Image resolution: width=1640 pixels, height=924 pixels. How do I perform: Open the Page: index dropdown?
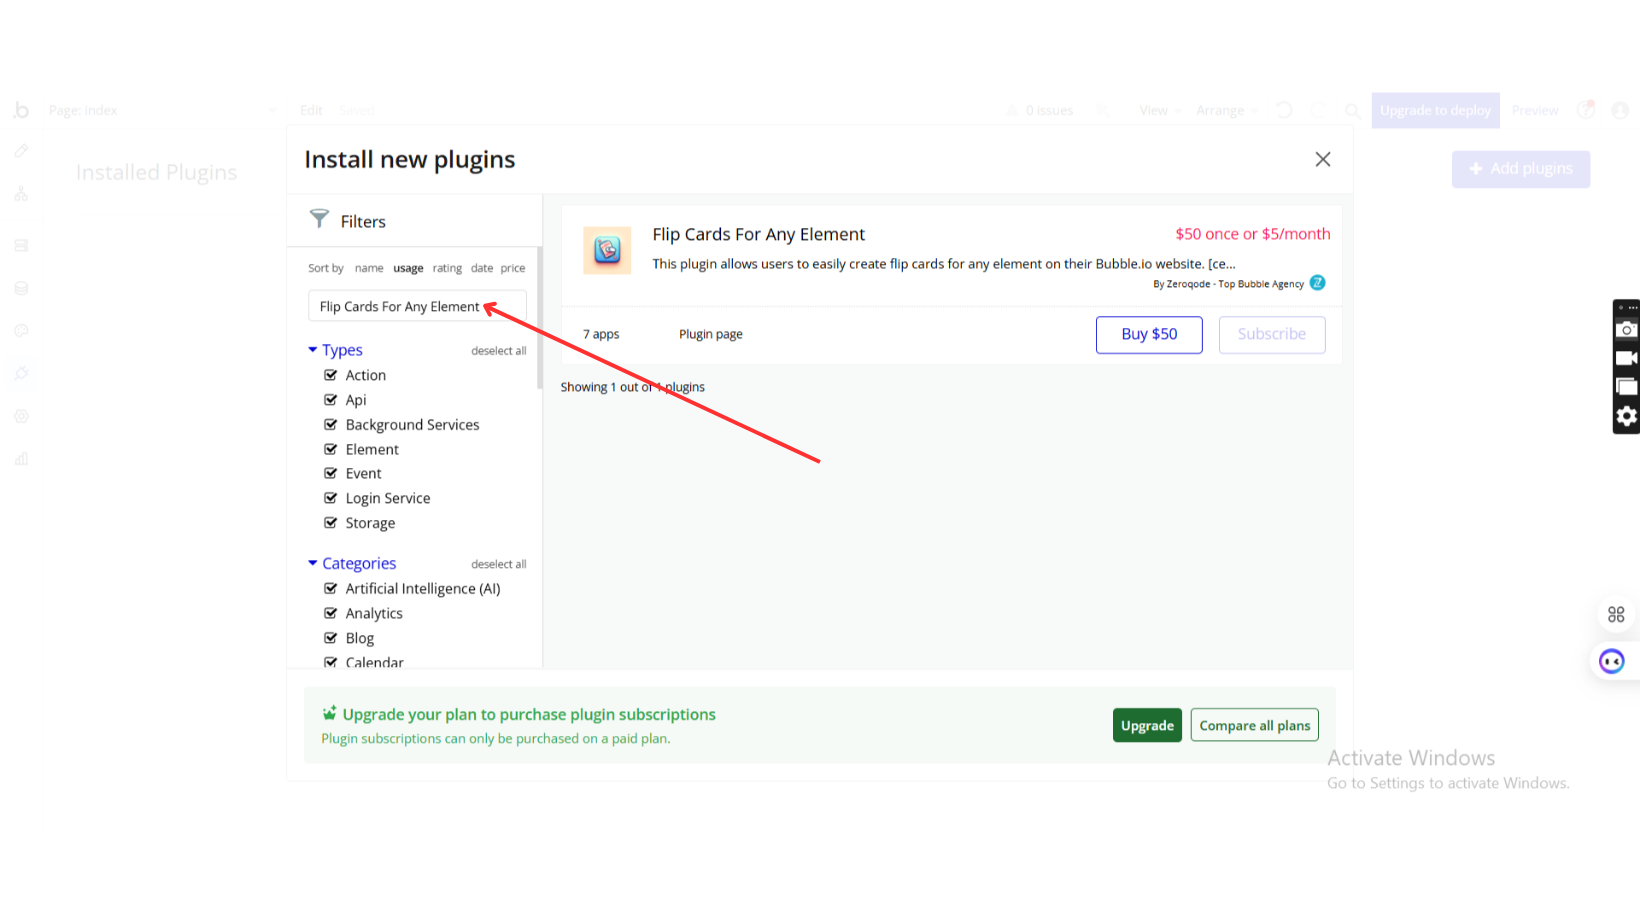click(x=163, y=110)
